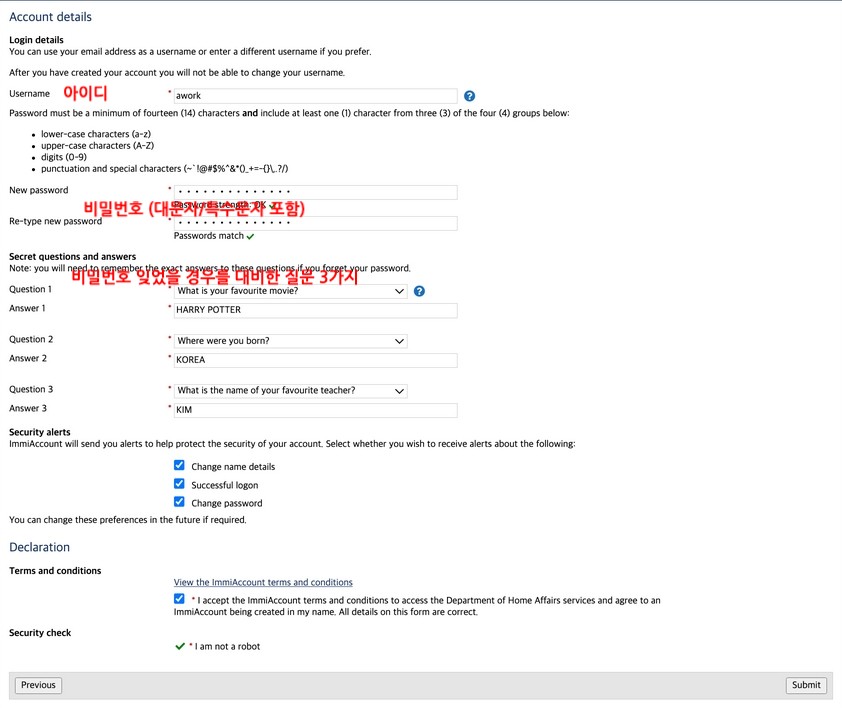Click the Submit button

(806, 685)
